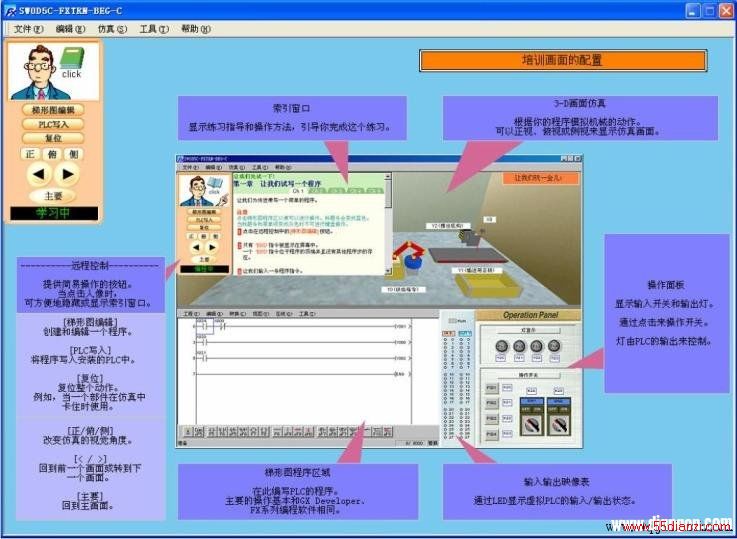737x539 pixels.
Task: Switch to side view with 侧 button
Action: [74, 154]
